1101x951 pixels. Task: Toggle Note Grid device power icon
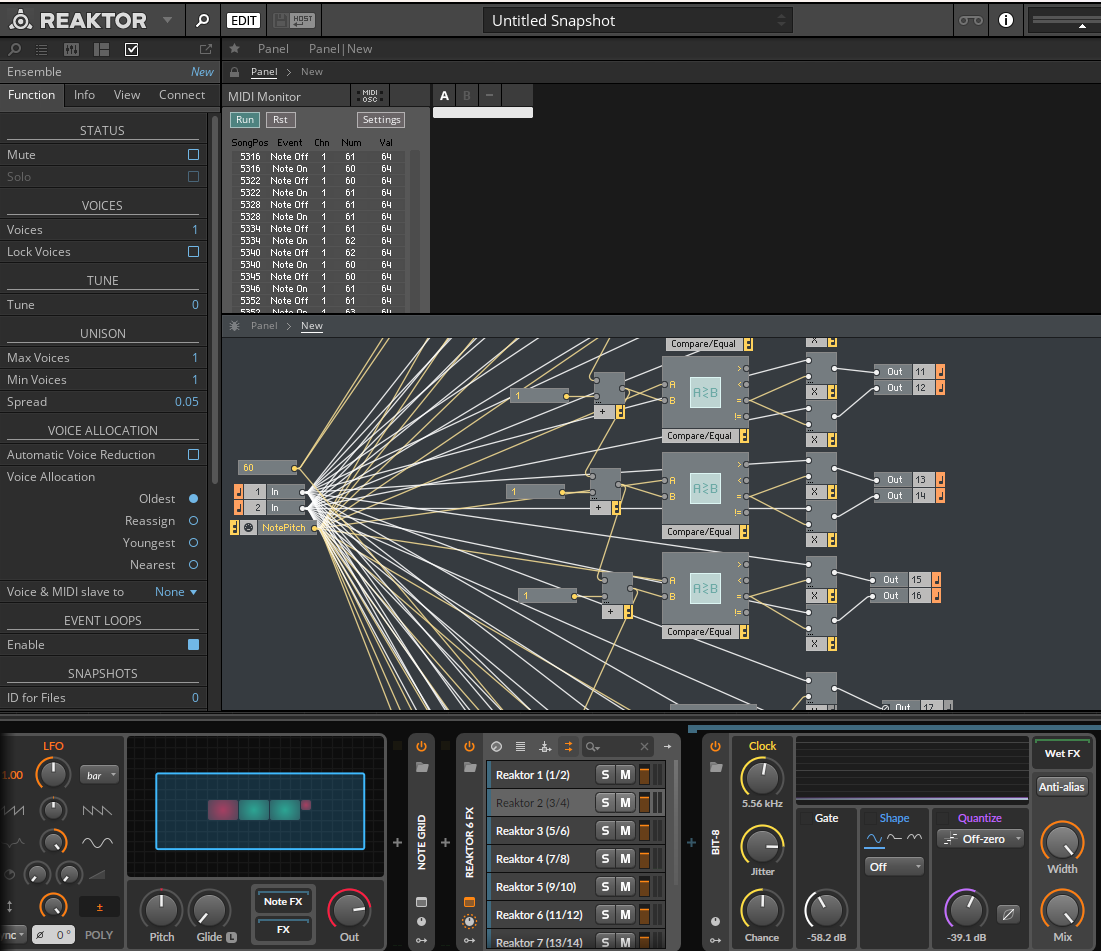tap(421, 746)
